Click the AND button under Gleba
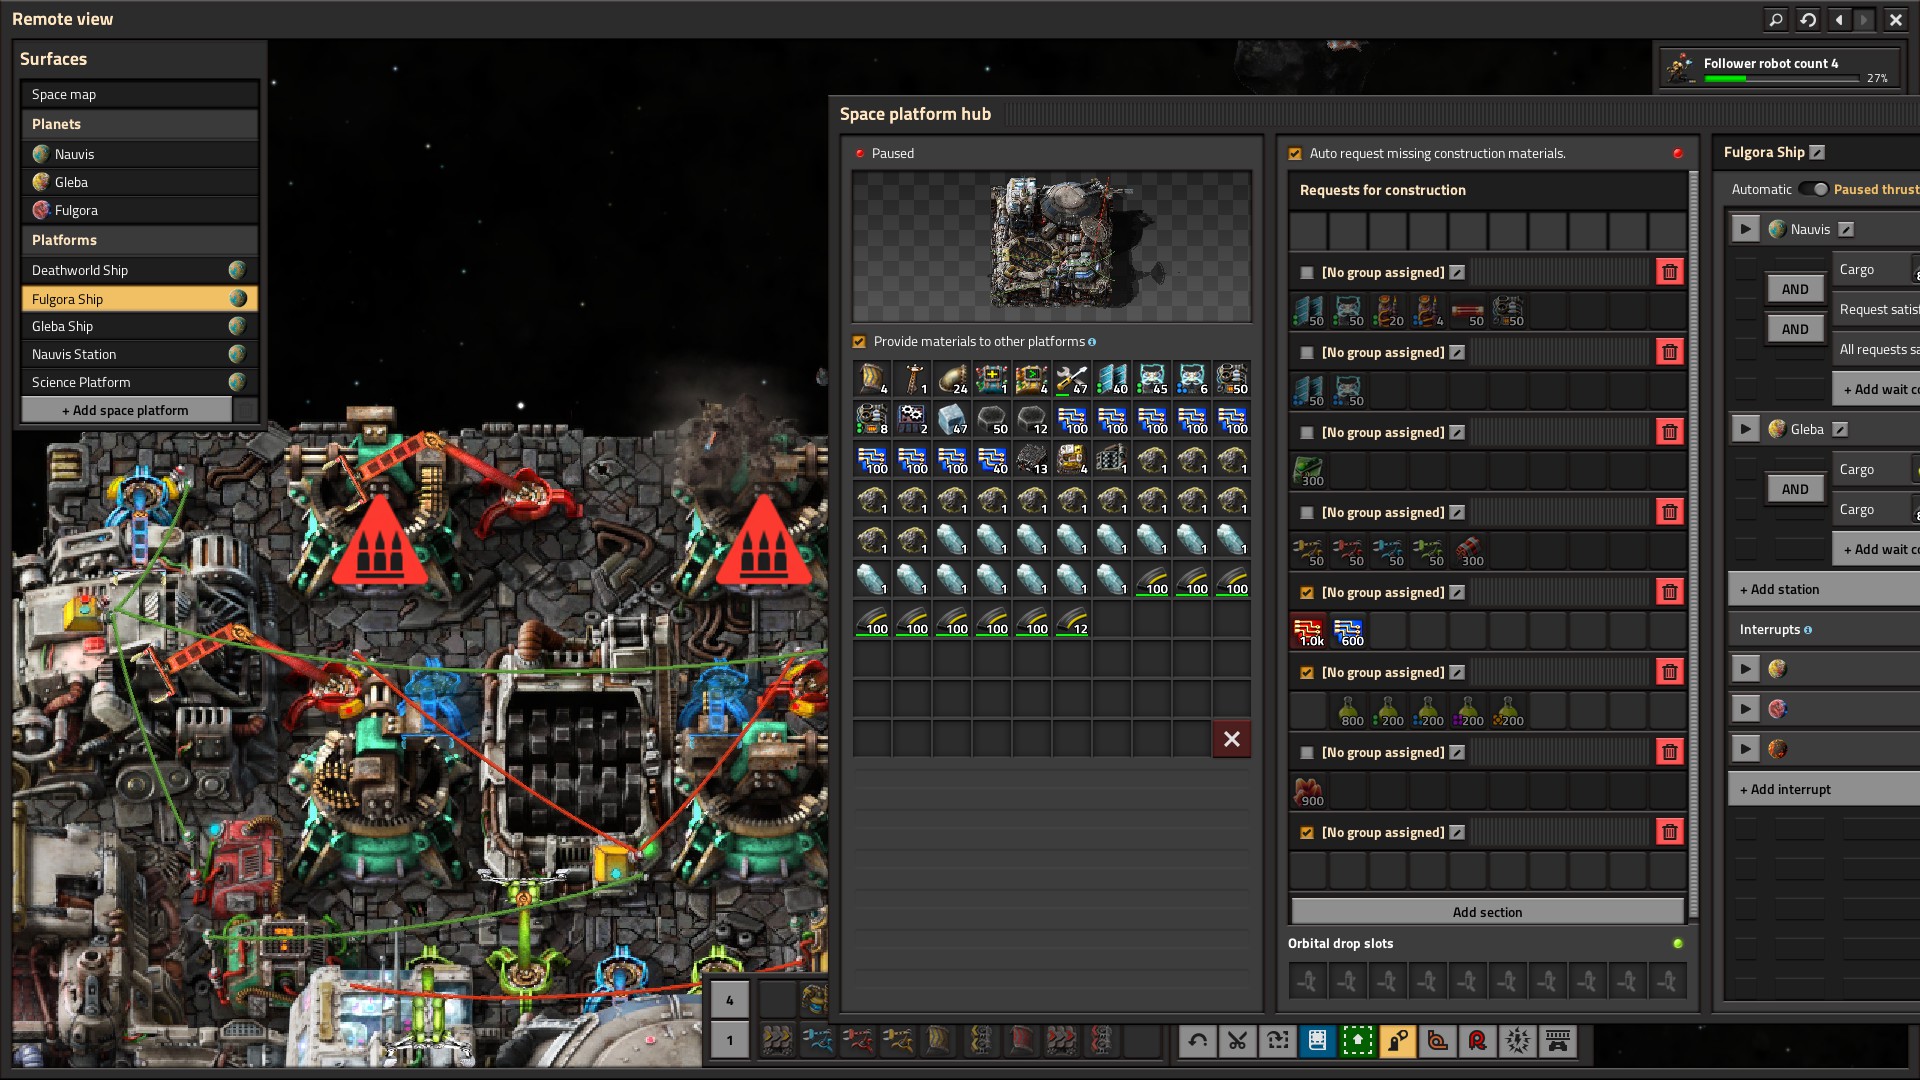The image size is (1920, 1080). coord(1795,489)
